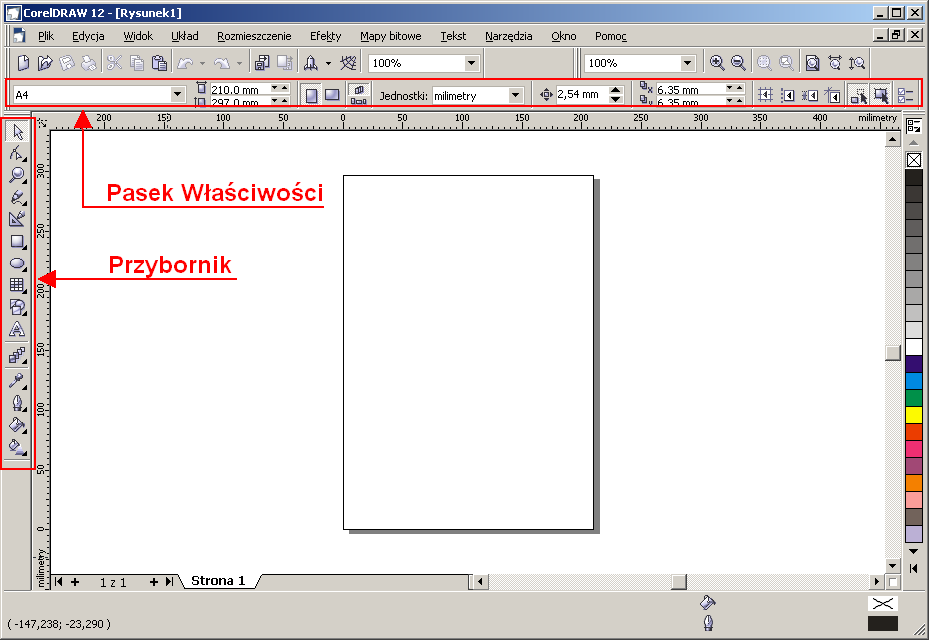Open the Mapy bitowe menu
The height and width of the screenshot is (640, 929).
click(x=390, y=36)
